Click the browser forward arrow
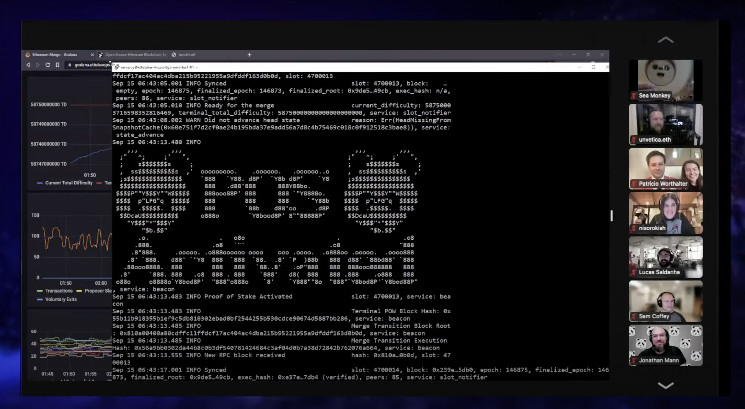Screen dimensions: 745x409 click(x=38, y=65)
